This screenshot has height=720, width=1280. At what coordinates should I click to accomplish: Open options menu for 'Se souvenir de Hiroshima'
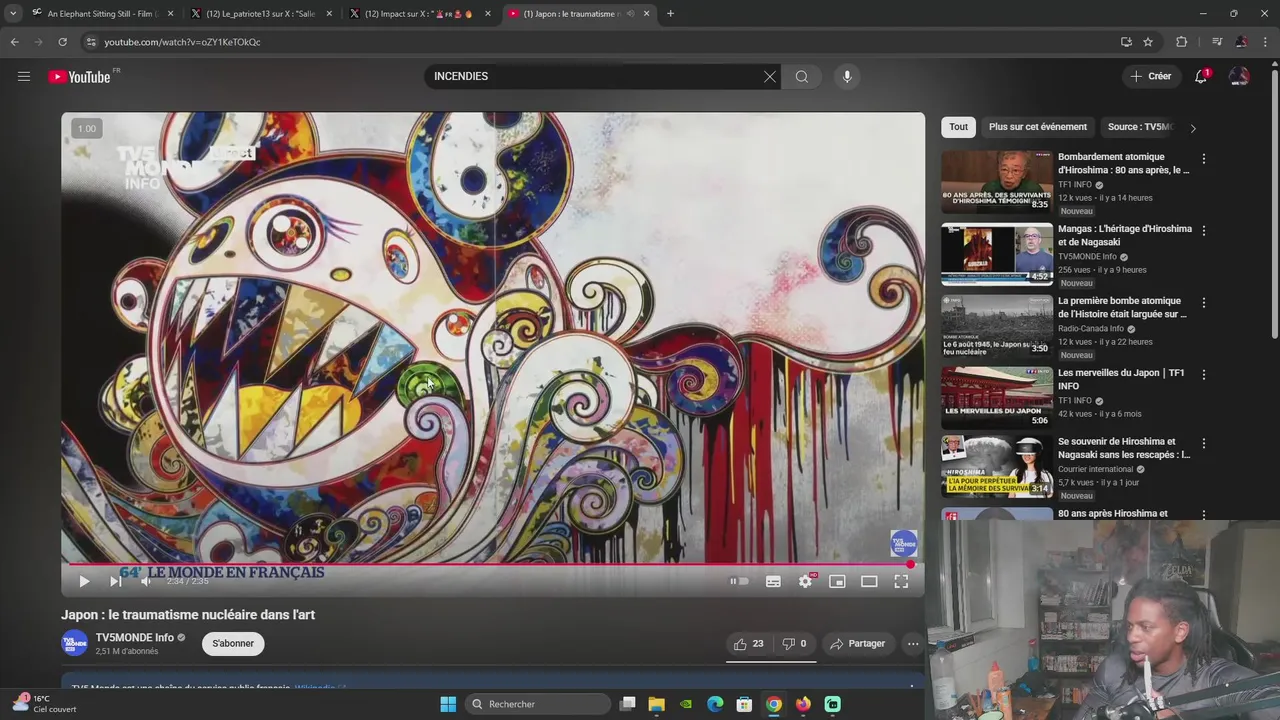[1203, 443]
